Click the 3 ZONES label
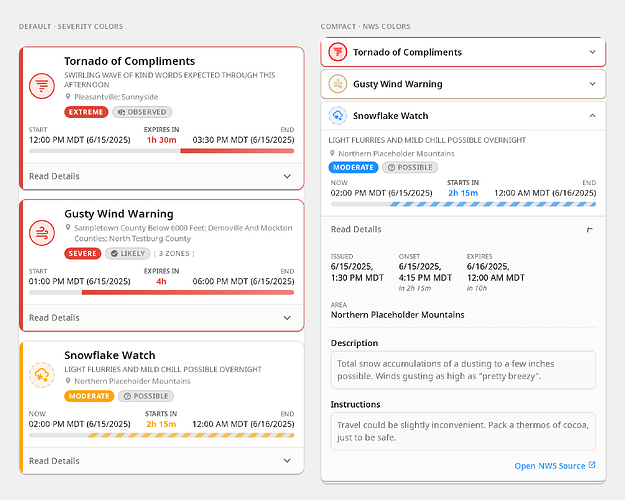This screenshot has height=500, width=625. click(174, 254)
